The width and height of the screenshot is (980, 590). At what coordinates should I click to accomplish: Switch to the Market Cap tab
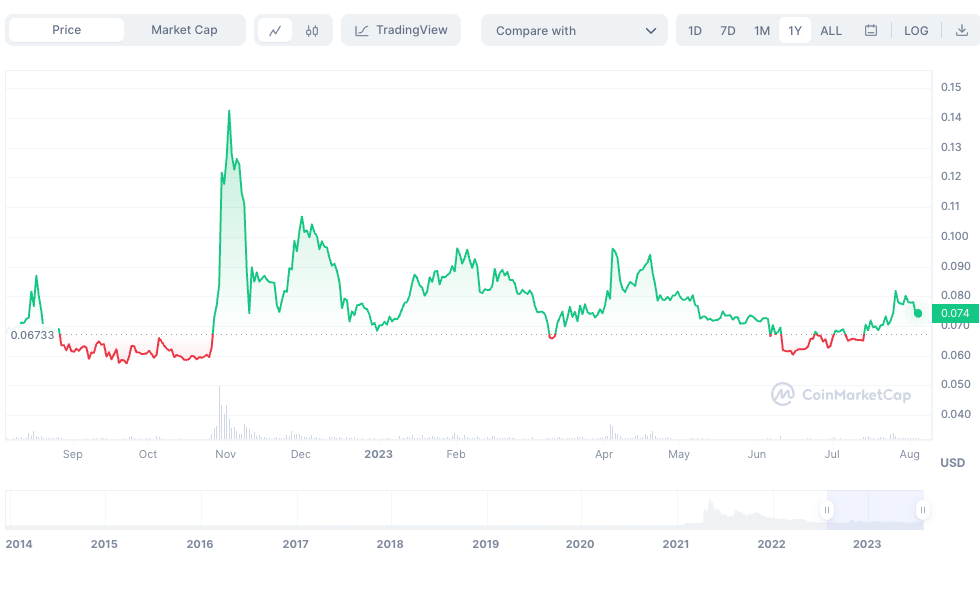[x=184, y=30]
